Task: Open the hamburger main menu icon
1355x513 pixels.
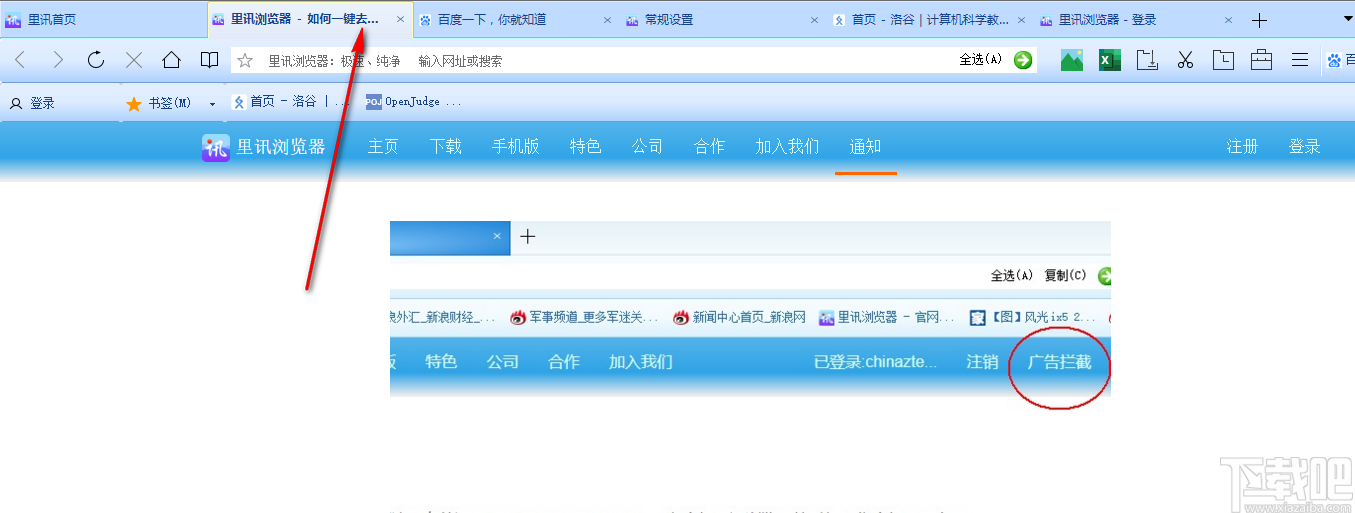Action: pos(1300,60)
